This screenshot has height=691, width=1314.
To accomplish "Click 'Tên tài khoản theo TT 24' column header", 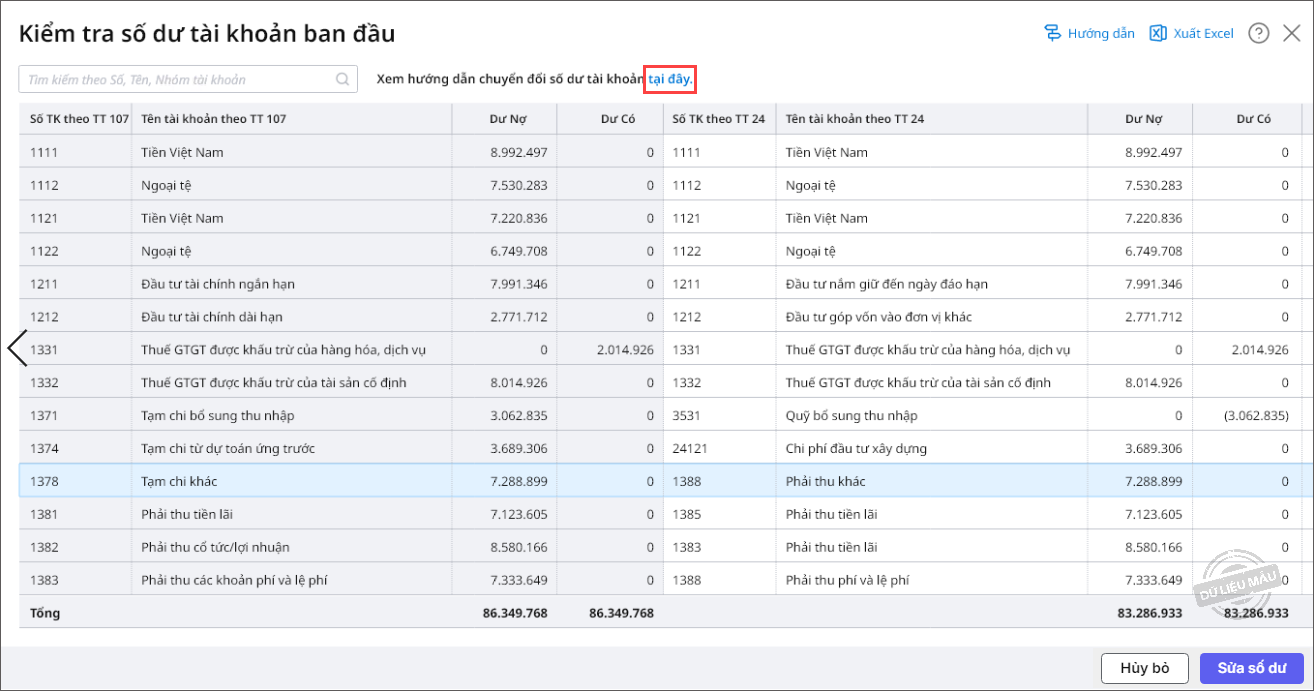I will [855, 119].
